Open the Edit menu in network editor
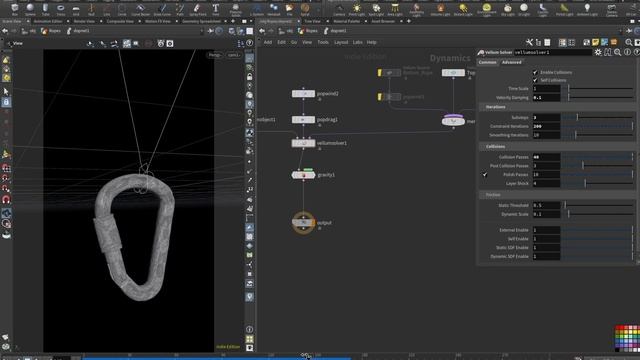Screen dimensions: 640x360 click(x=282, y=42)
